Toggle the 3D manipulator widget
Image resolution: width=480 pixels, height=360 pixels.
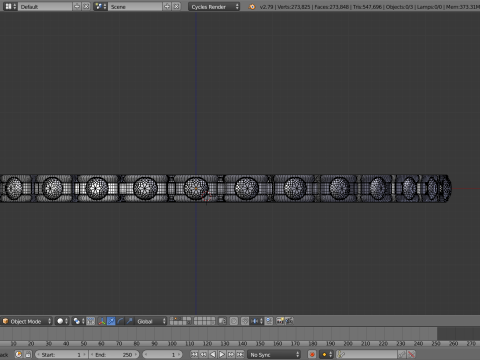coord(102,321)
